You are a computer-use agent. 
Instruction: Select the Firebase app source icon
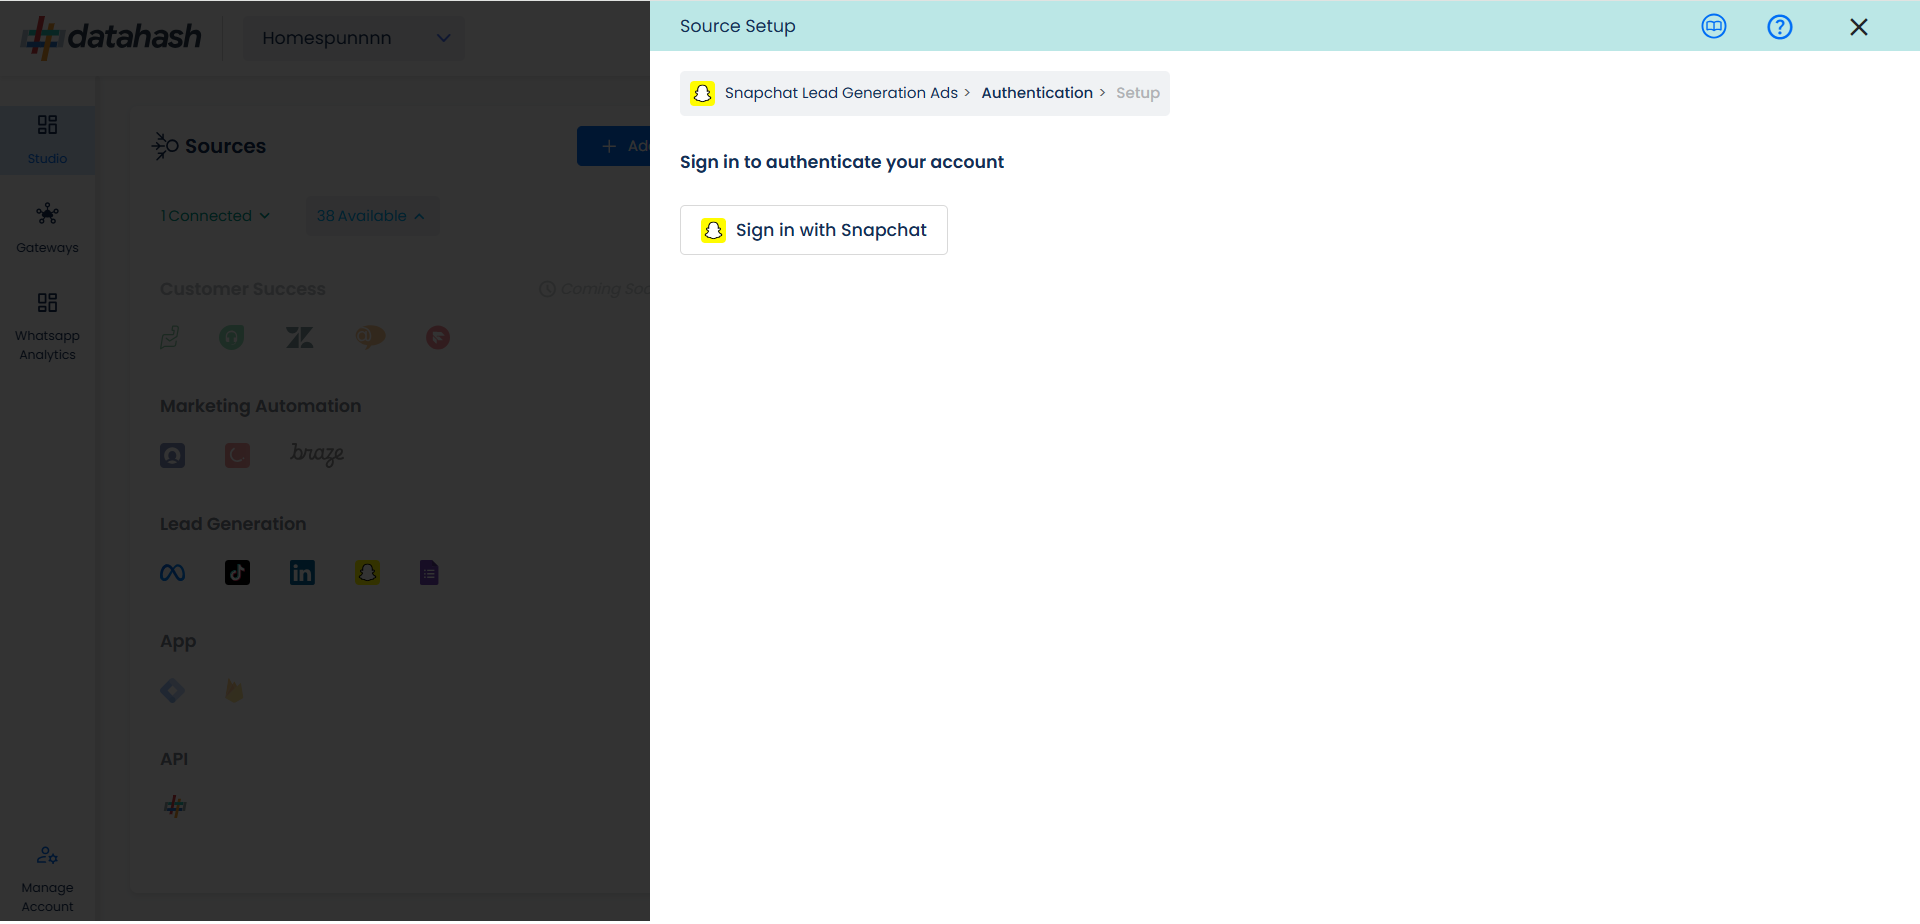pyautogui.click(x=234, y=691)
